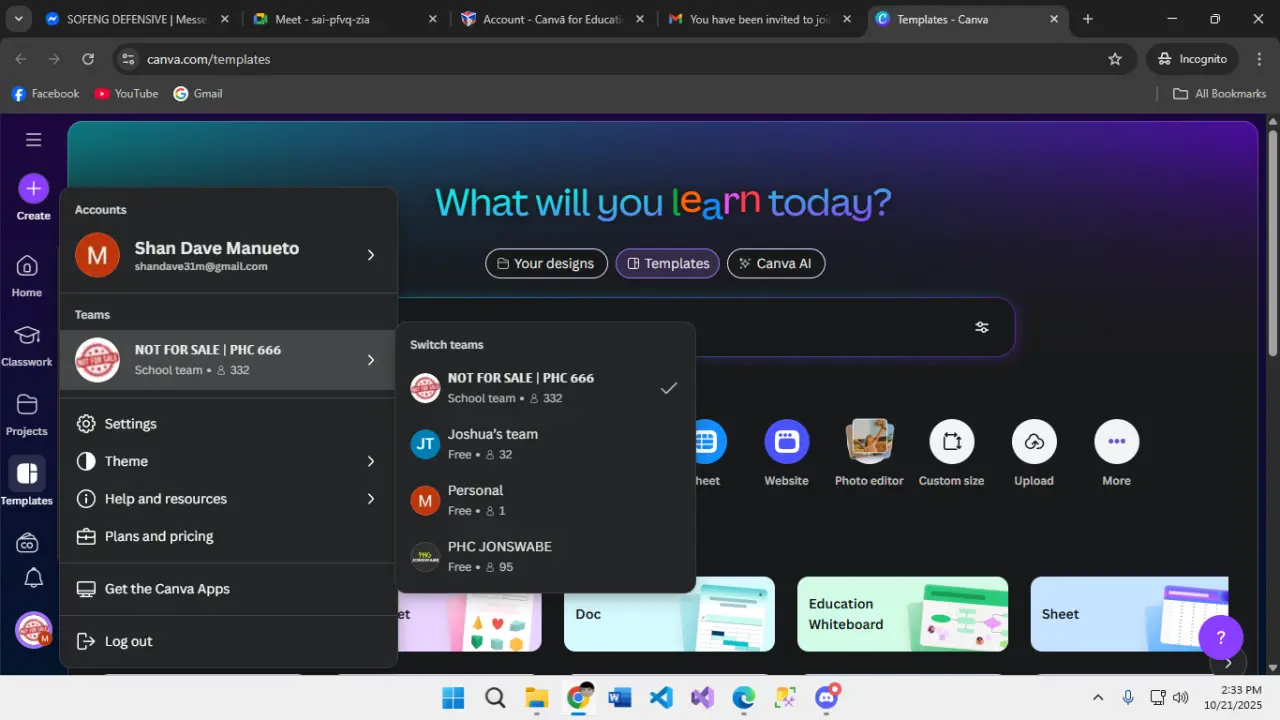Open a new browser tab

1088,19
